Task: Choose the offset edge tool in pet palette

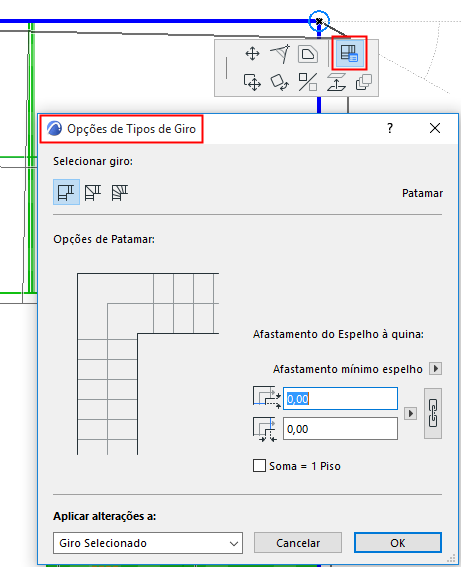Action: pos(280,54)
